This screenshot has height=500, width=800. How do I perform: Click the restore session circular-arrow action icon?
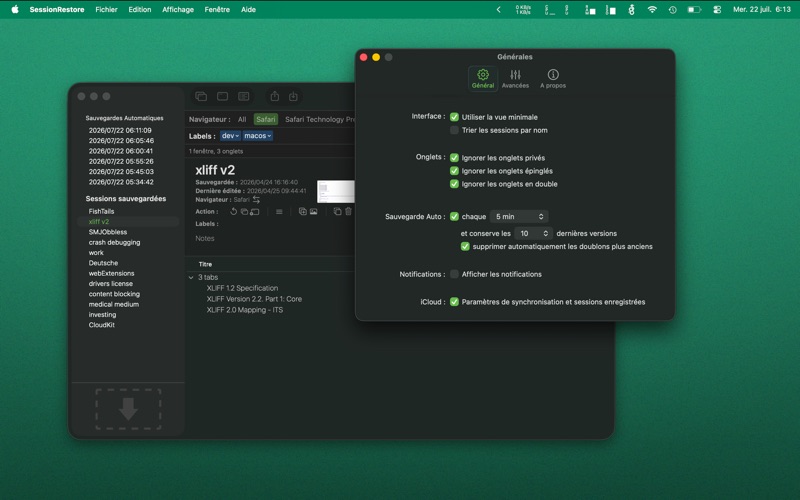pos(233,211)
